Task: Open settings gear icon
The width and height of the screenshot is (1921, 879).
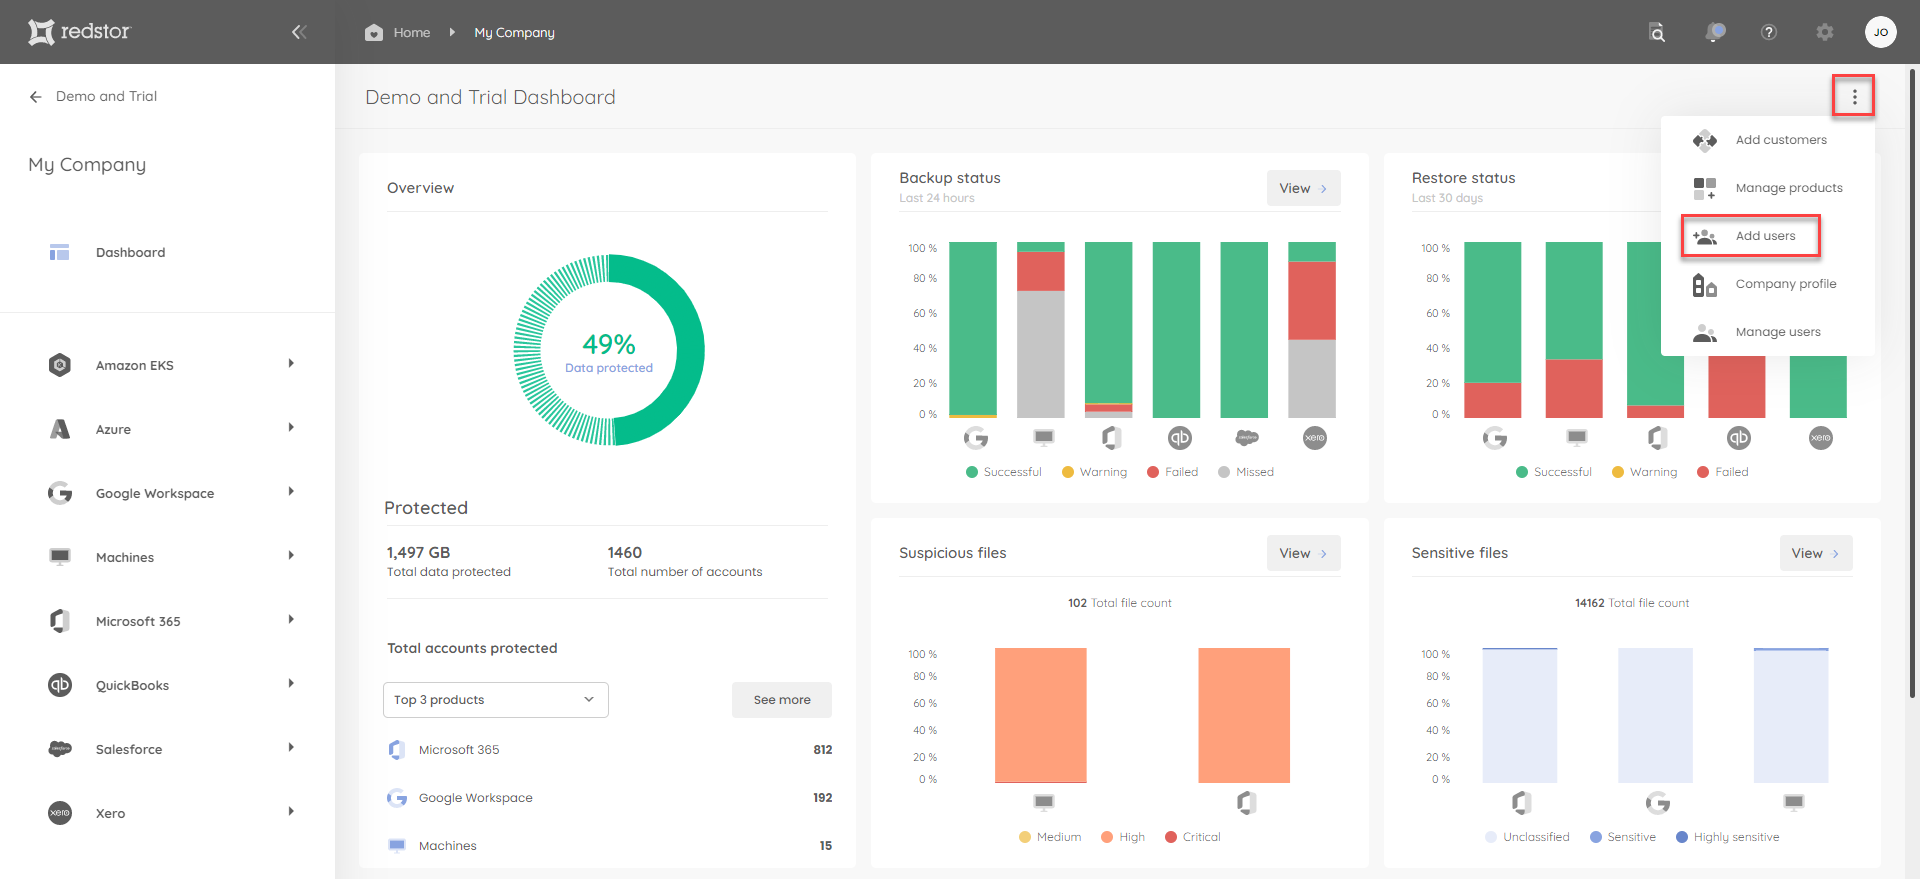Action: [1825, 32]
